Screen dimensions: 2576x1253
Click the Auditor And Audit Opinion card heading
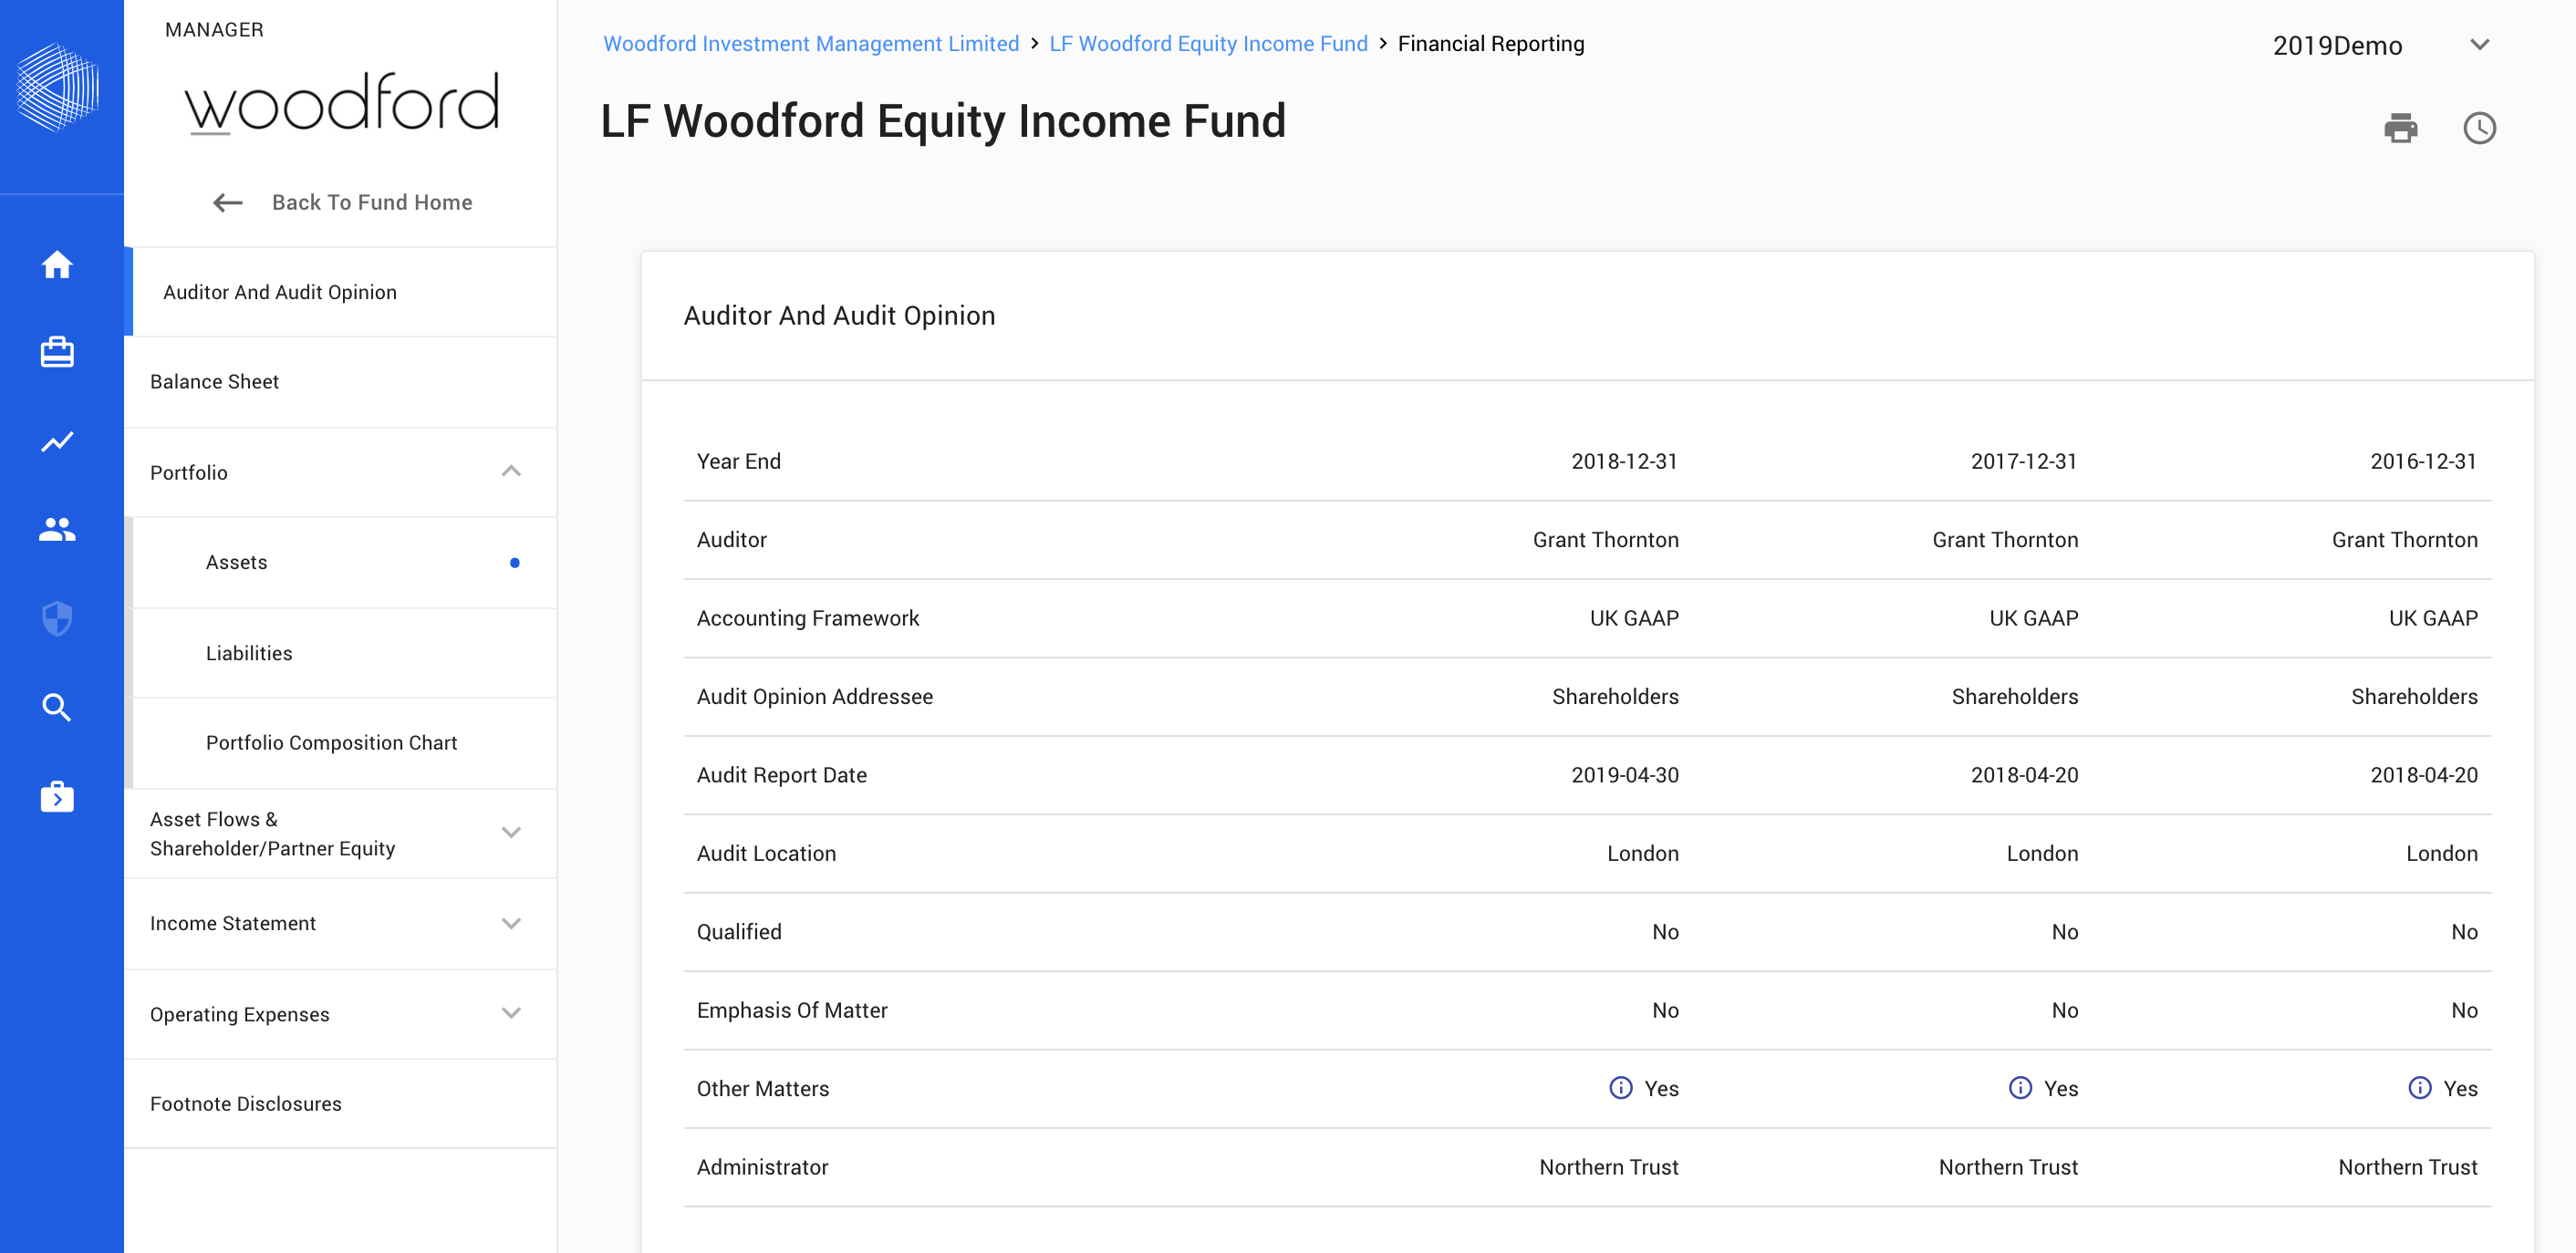tap(839, 315)
